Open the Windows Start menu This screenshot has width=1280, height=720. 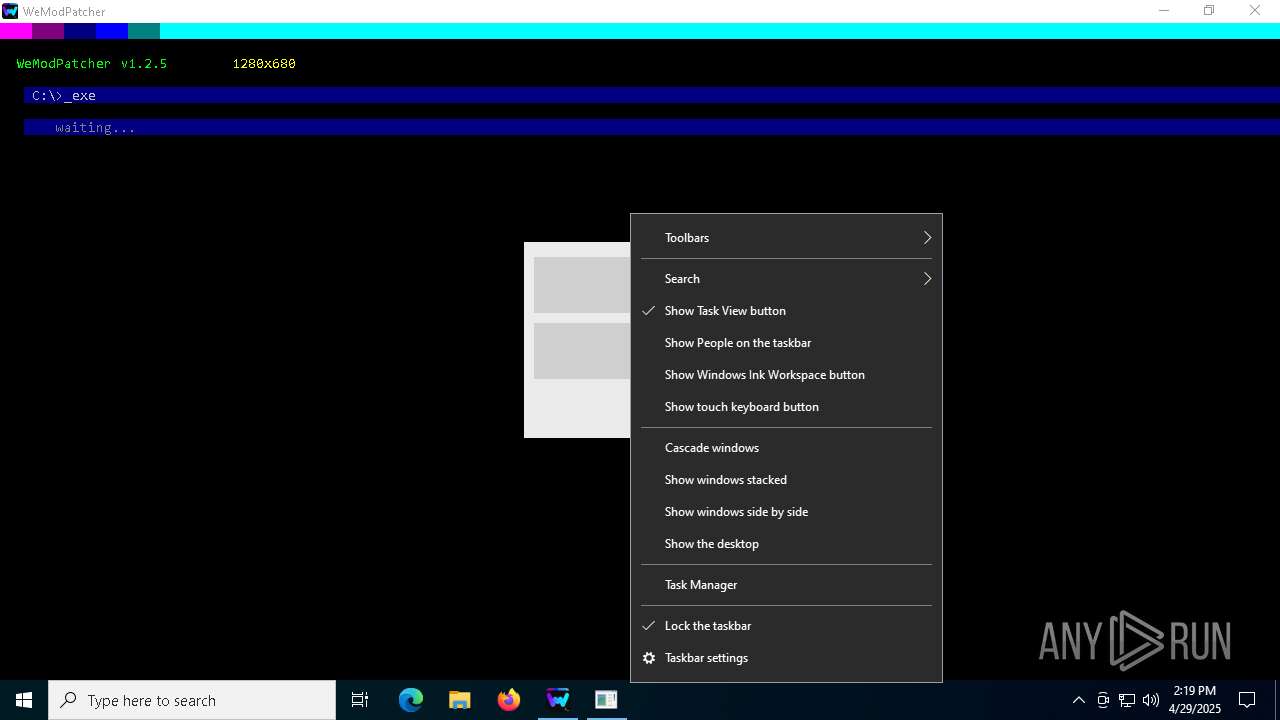pos(24,700)
